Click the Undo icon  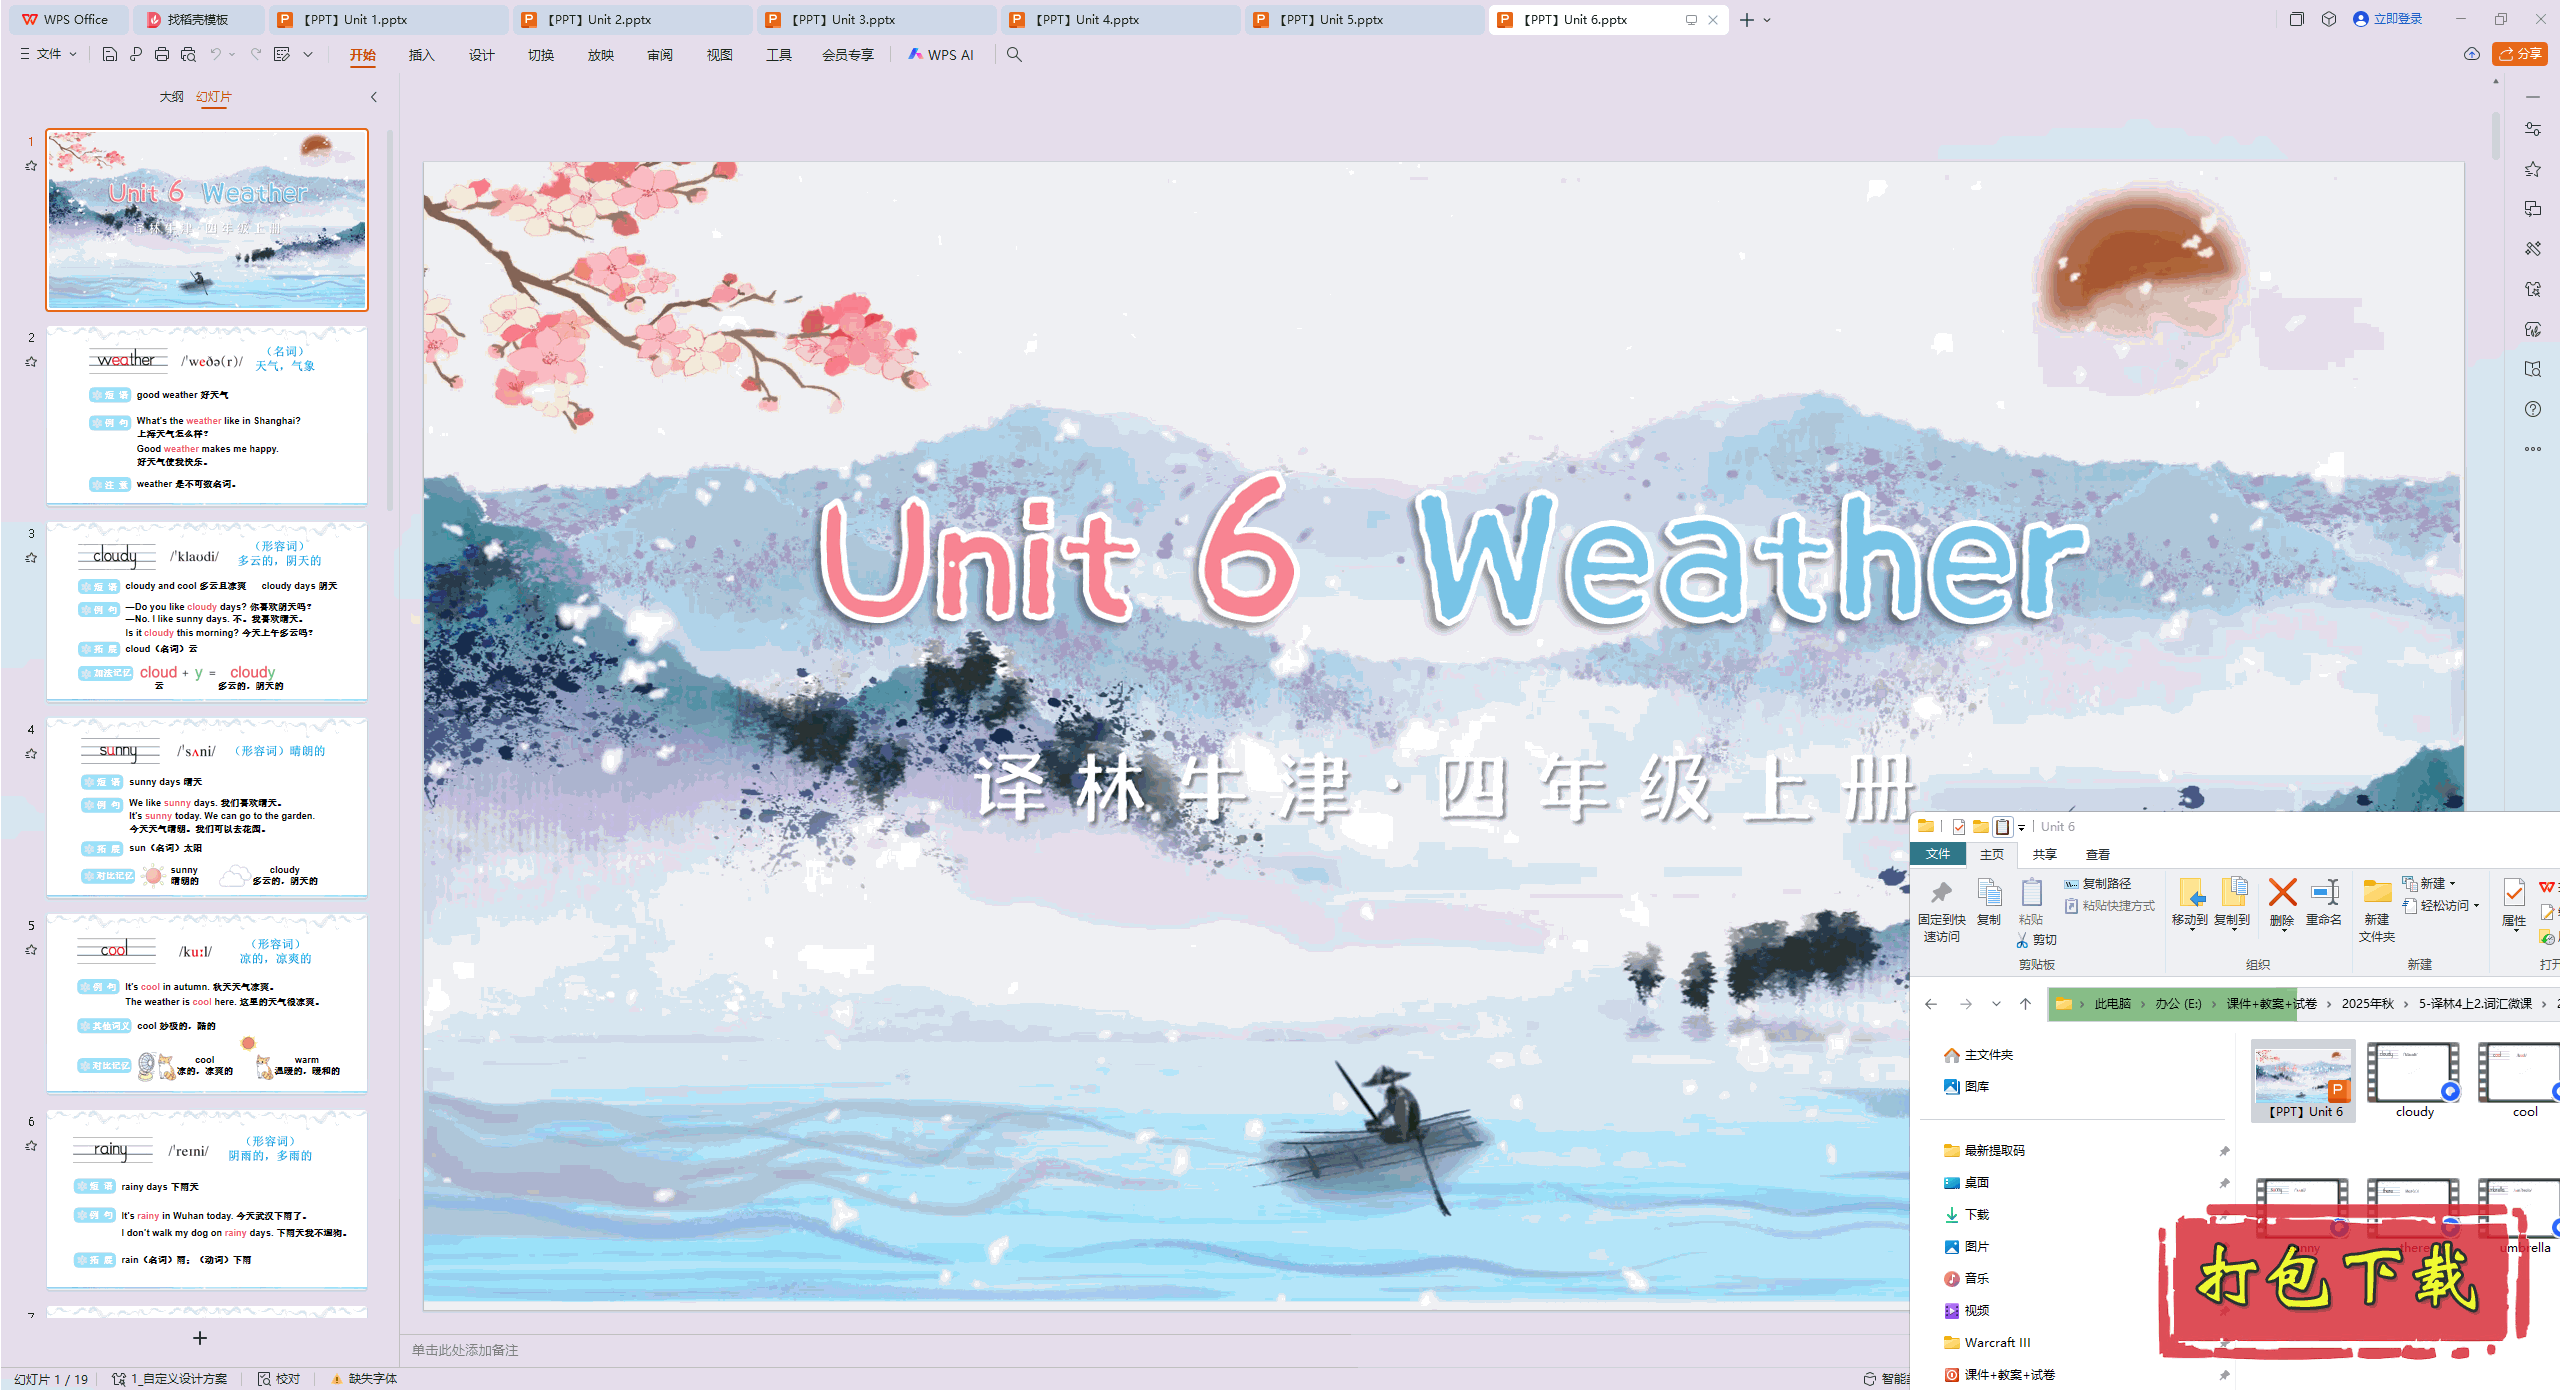pyautogui.click(x=214, y=54)
